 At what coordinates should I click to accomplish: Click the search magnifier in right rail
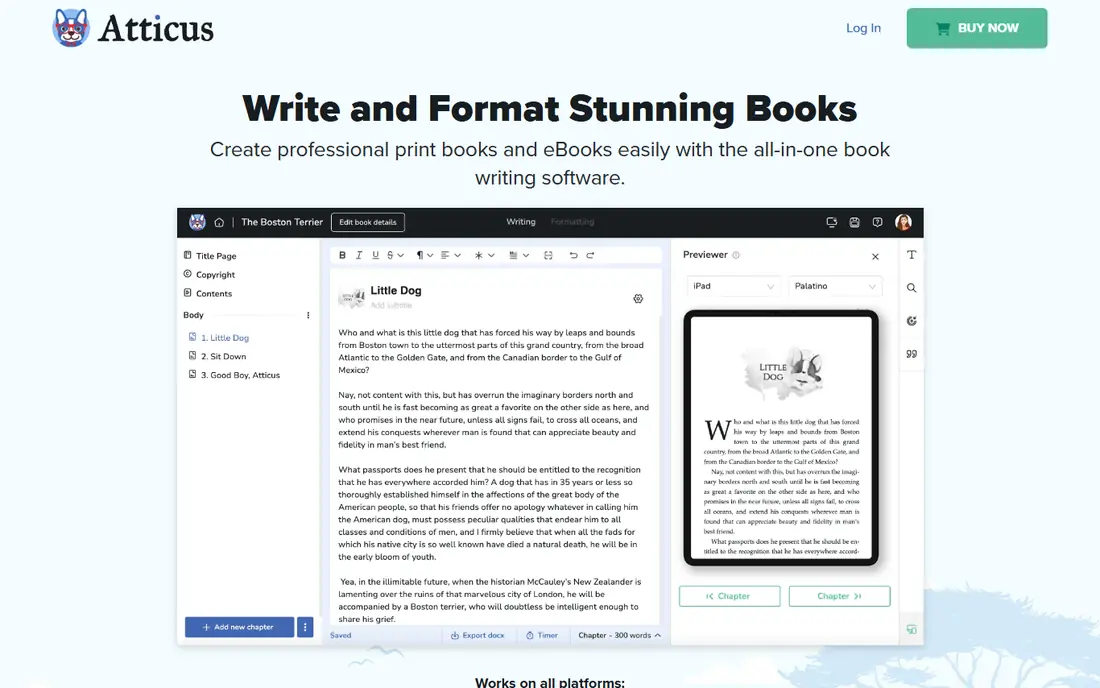click(x=911, y=288)
